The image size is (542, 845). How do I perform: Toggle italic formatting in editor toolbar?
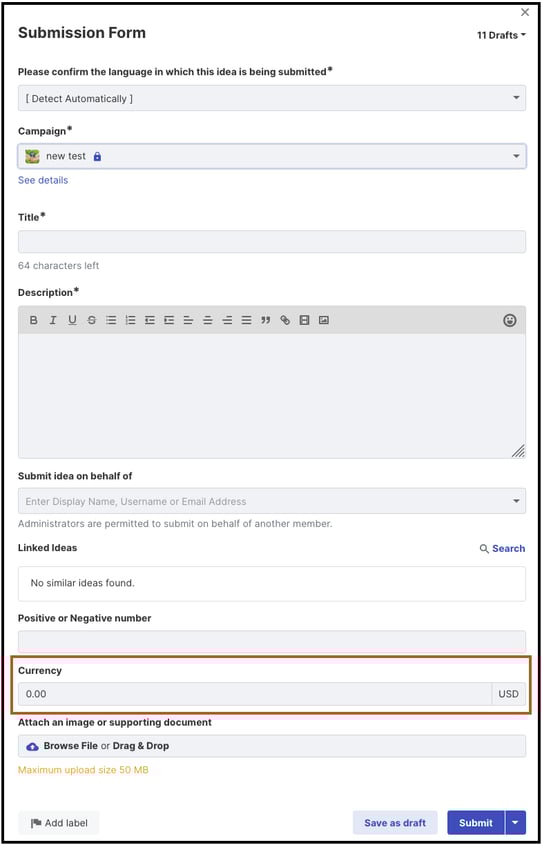click(53, 320)
